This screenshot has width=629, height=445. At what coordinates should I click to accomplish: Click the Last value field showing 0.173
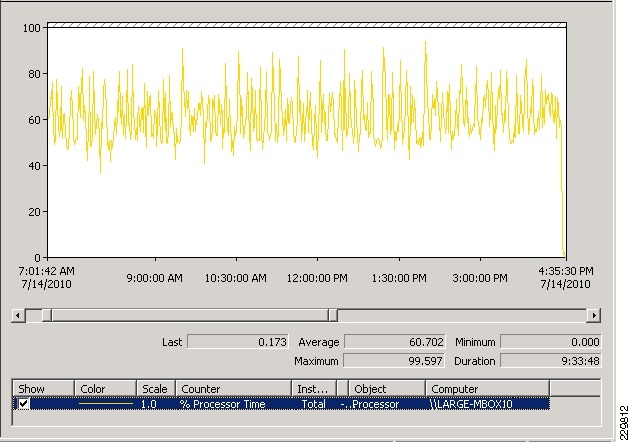[237, 342]
